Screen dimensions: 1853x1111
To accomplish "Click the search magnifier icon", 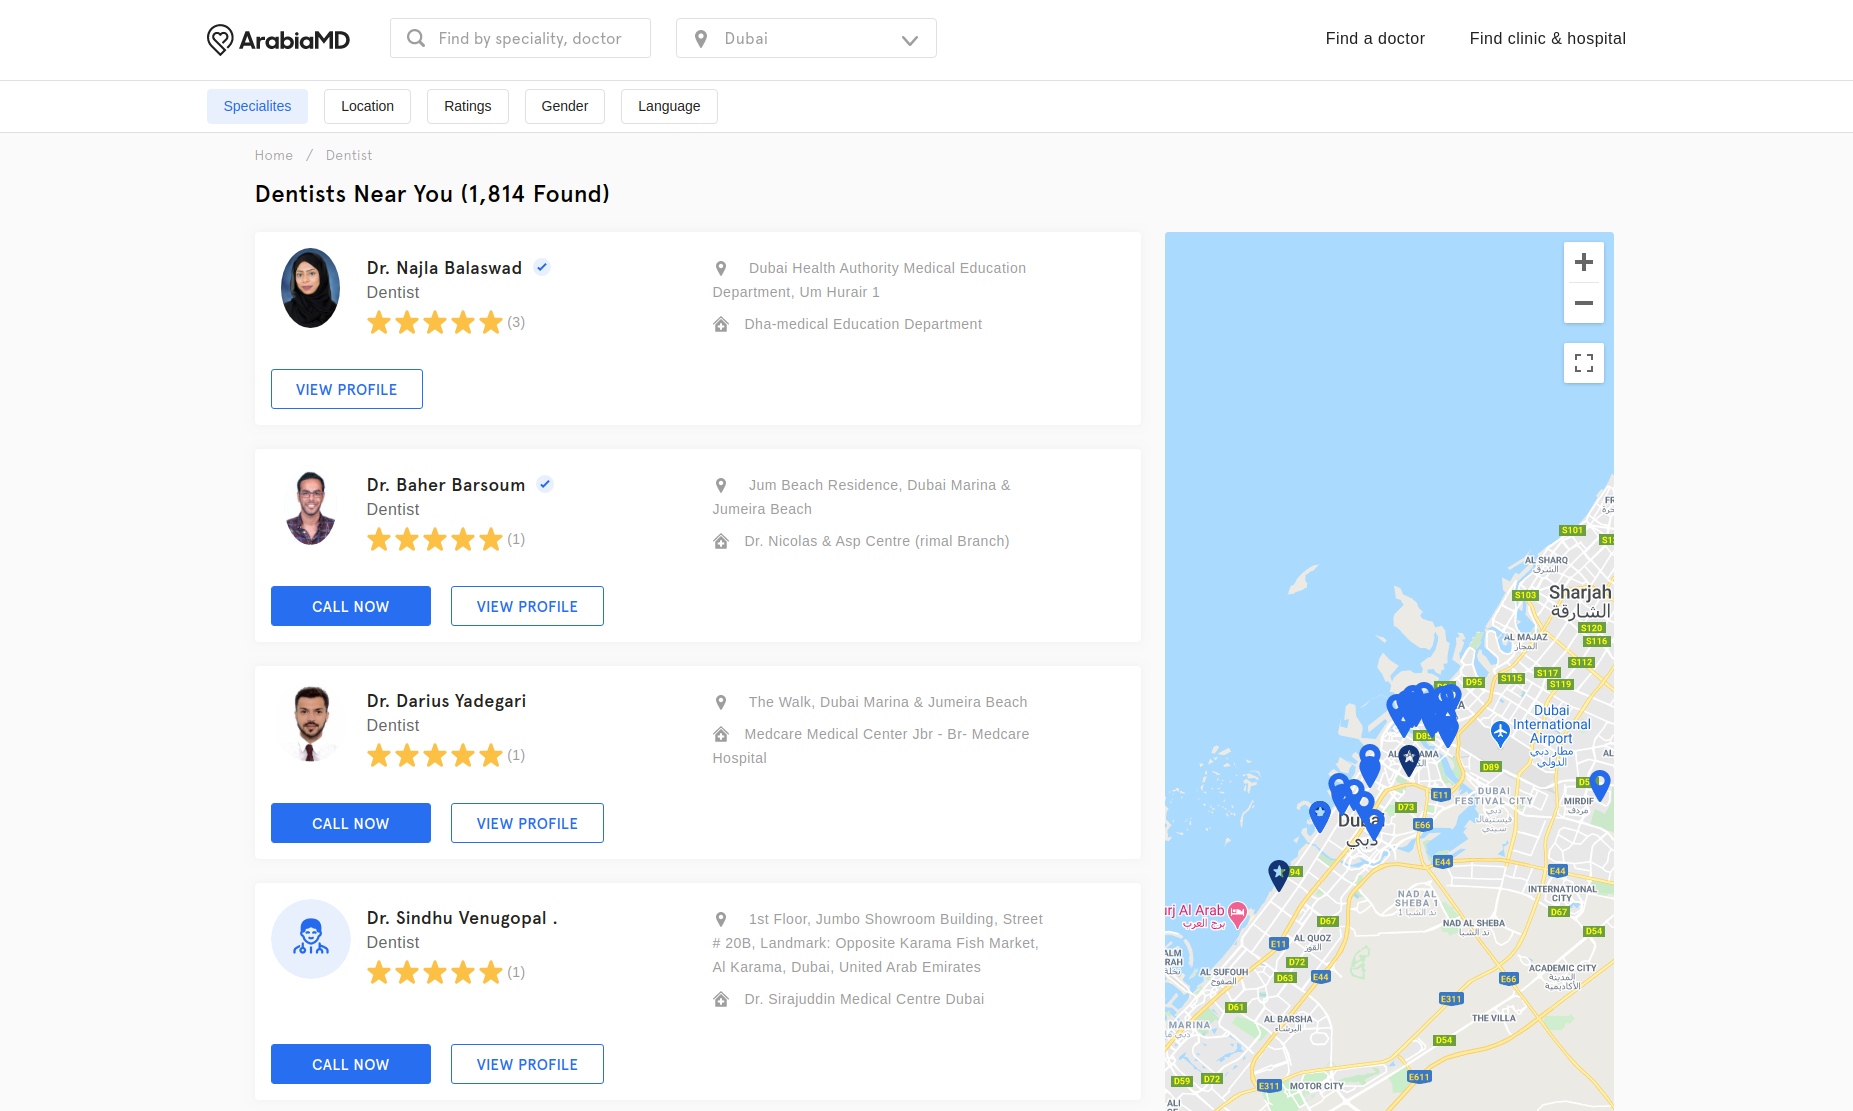I will coord(416,38).
